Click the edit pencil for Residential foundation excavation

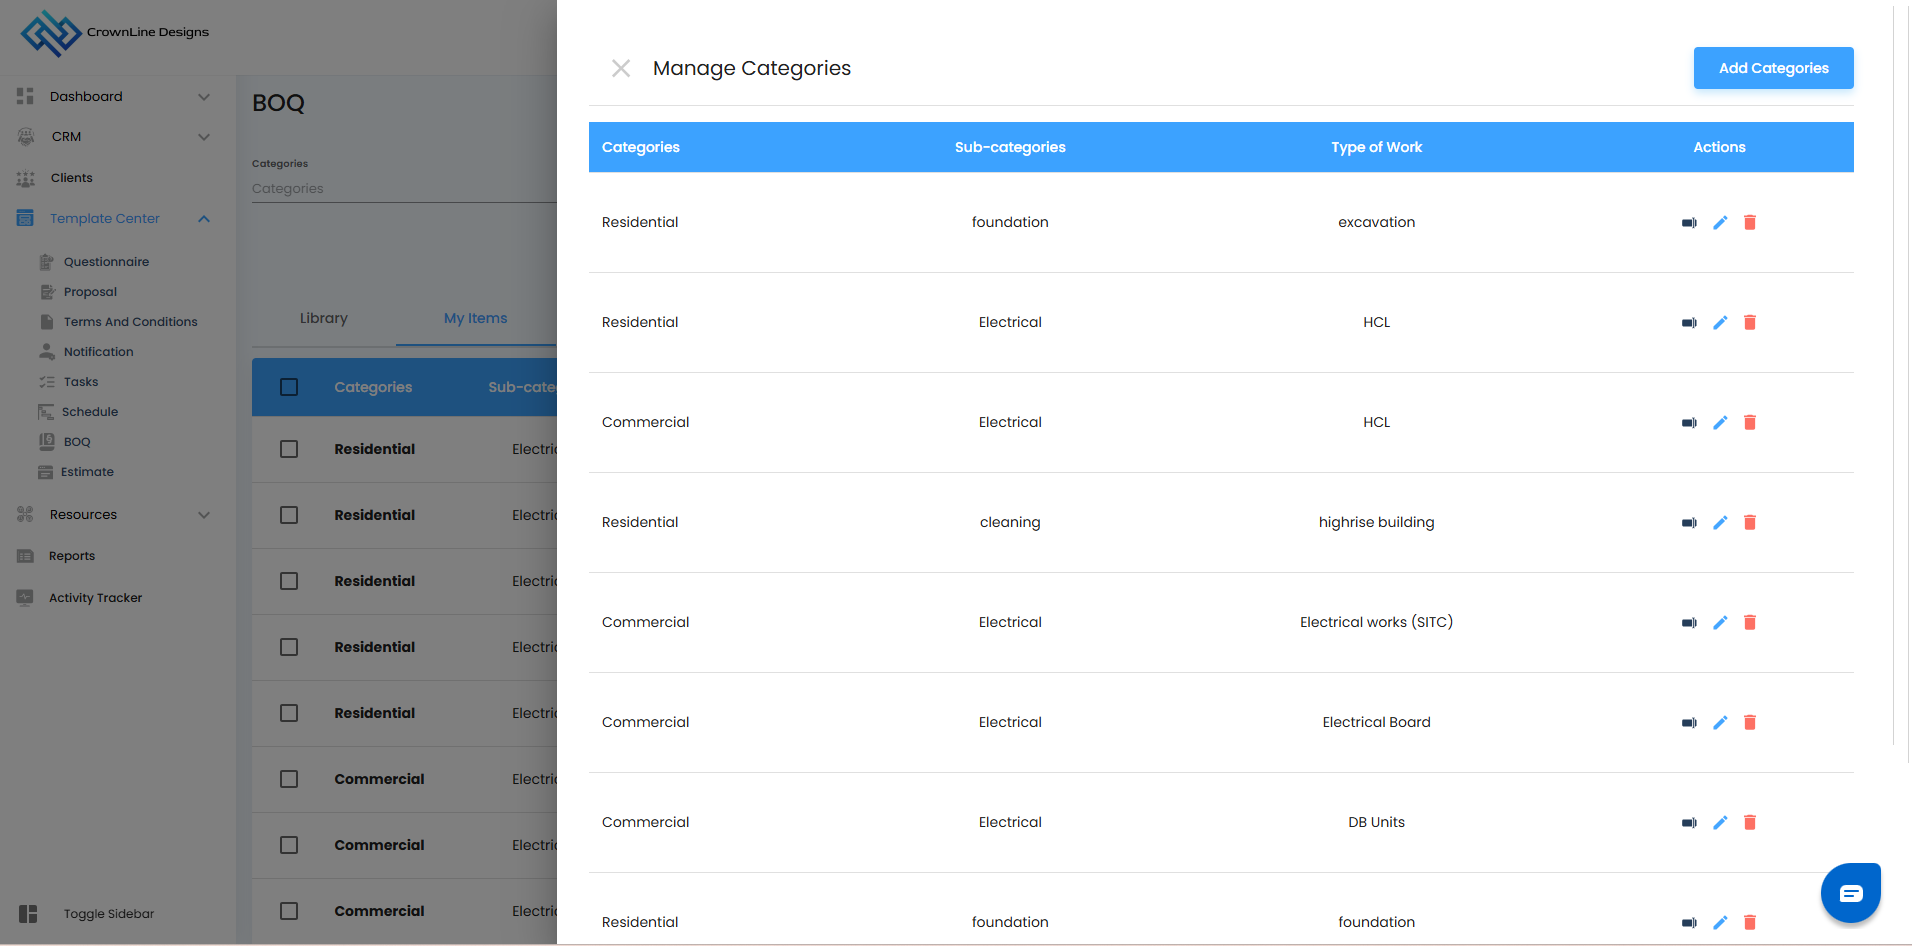[x=1720, y=222]
